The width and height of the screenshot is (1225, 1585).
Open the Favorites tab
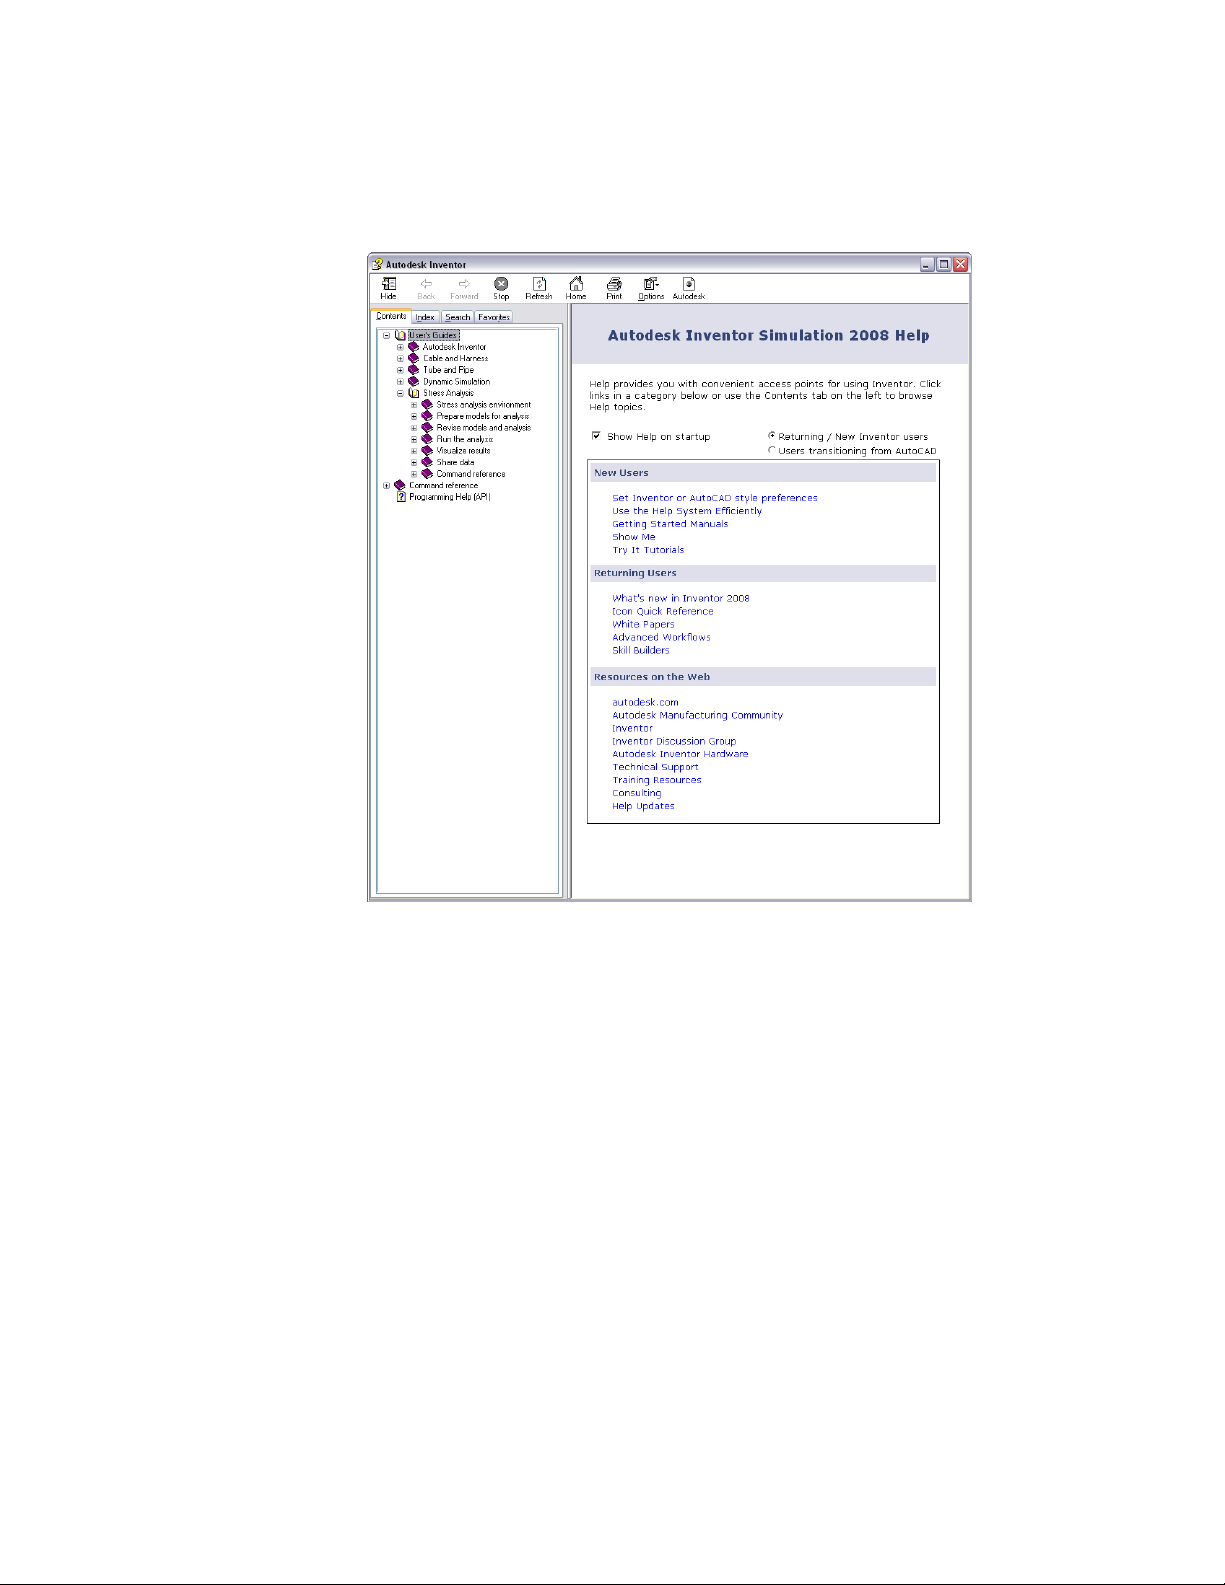click(494, 317)
